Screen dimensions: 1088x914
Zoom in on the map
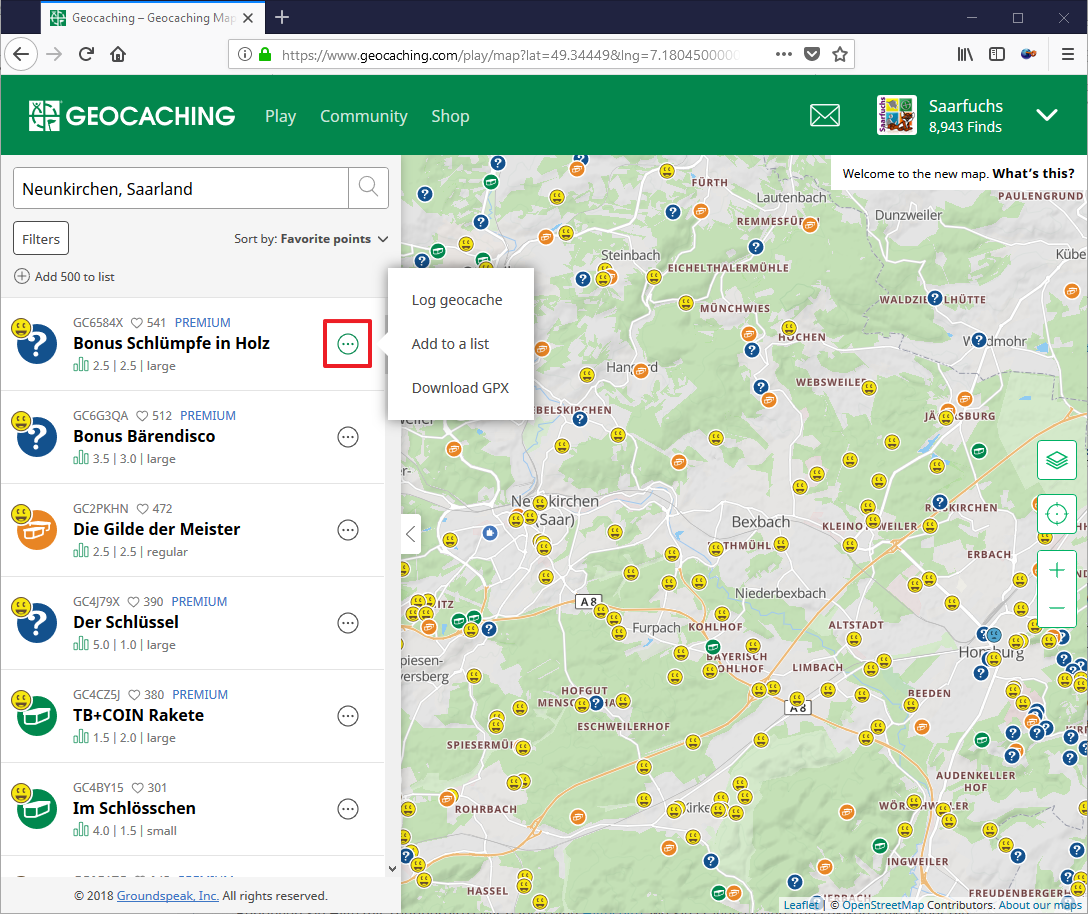pos(1057,570)
